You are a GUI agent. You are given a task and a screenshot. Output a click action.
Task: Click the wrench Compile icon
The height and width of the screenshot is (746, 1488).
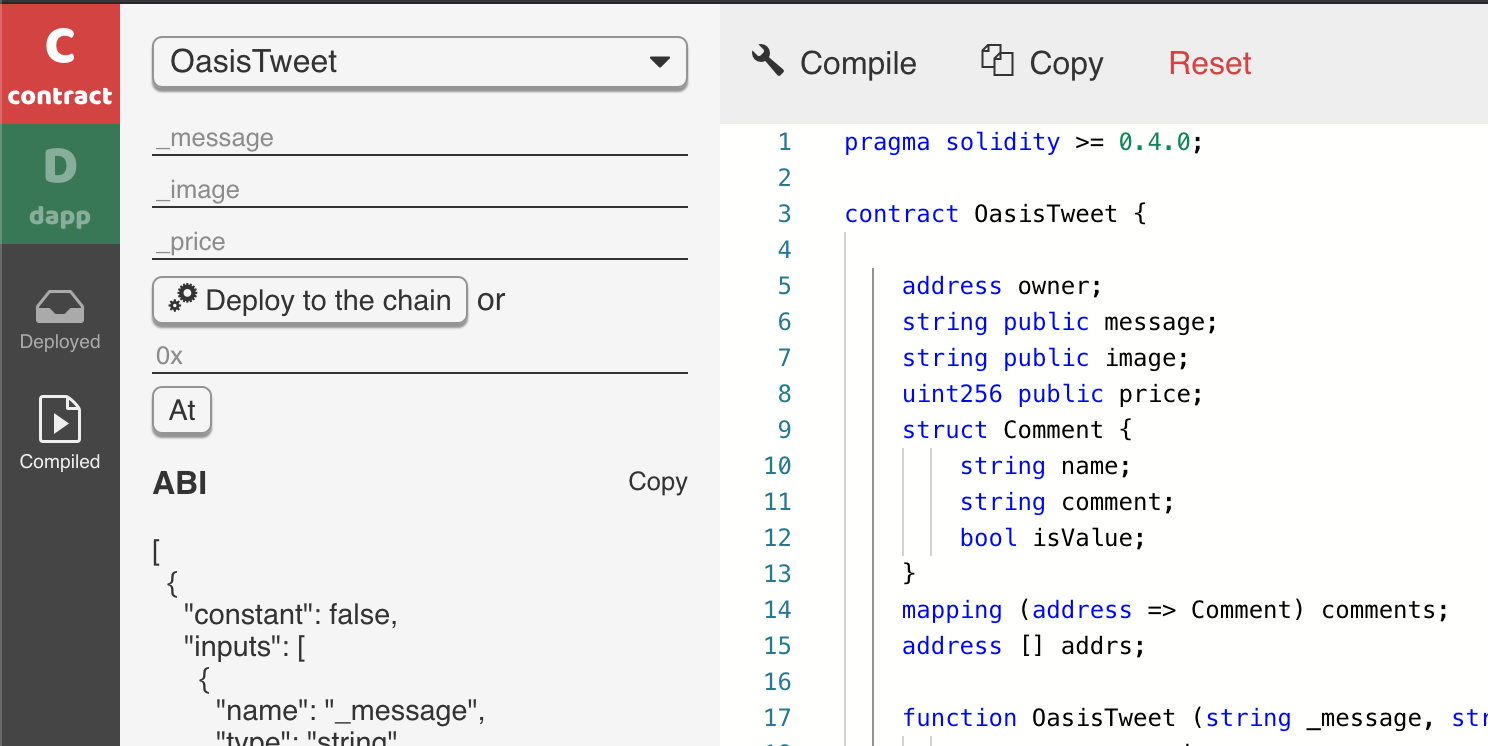pos(768,61)
